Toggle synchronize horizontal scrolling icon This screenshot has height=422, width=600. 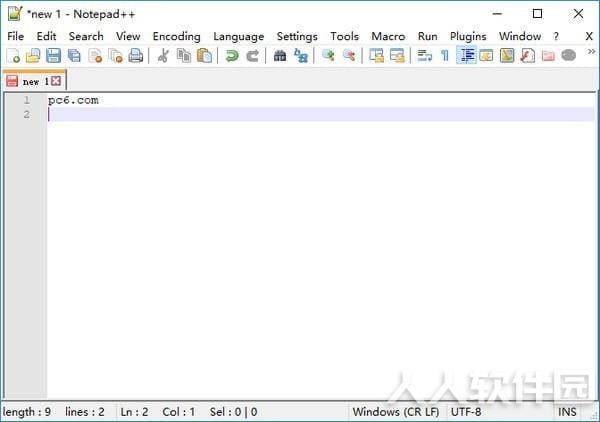click(397, 56)
